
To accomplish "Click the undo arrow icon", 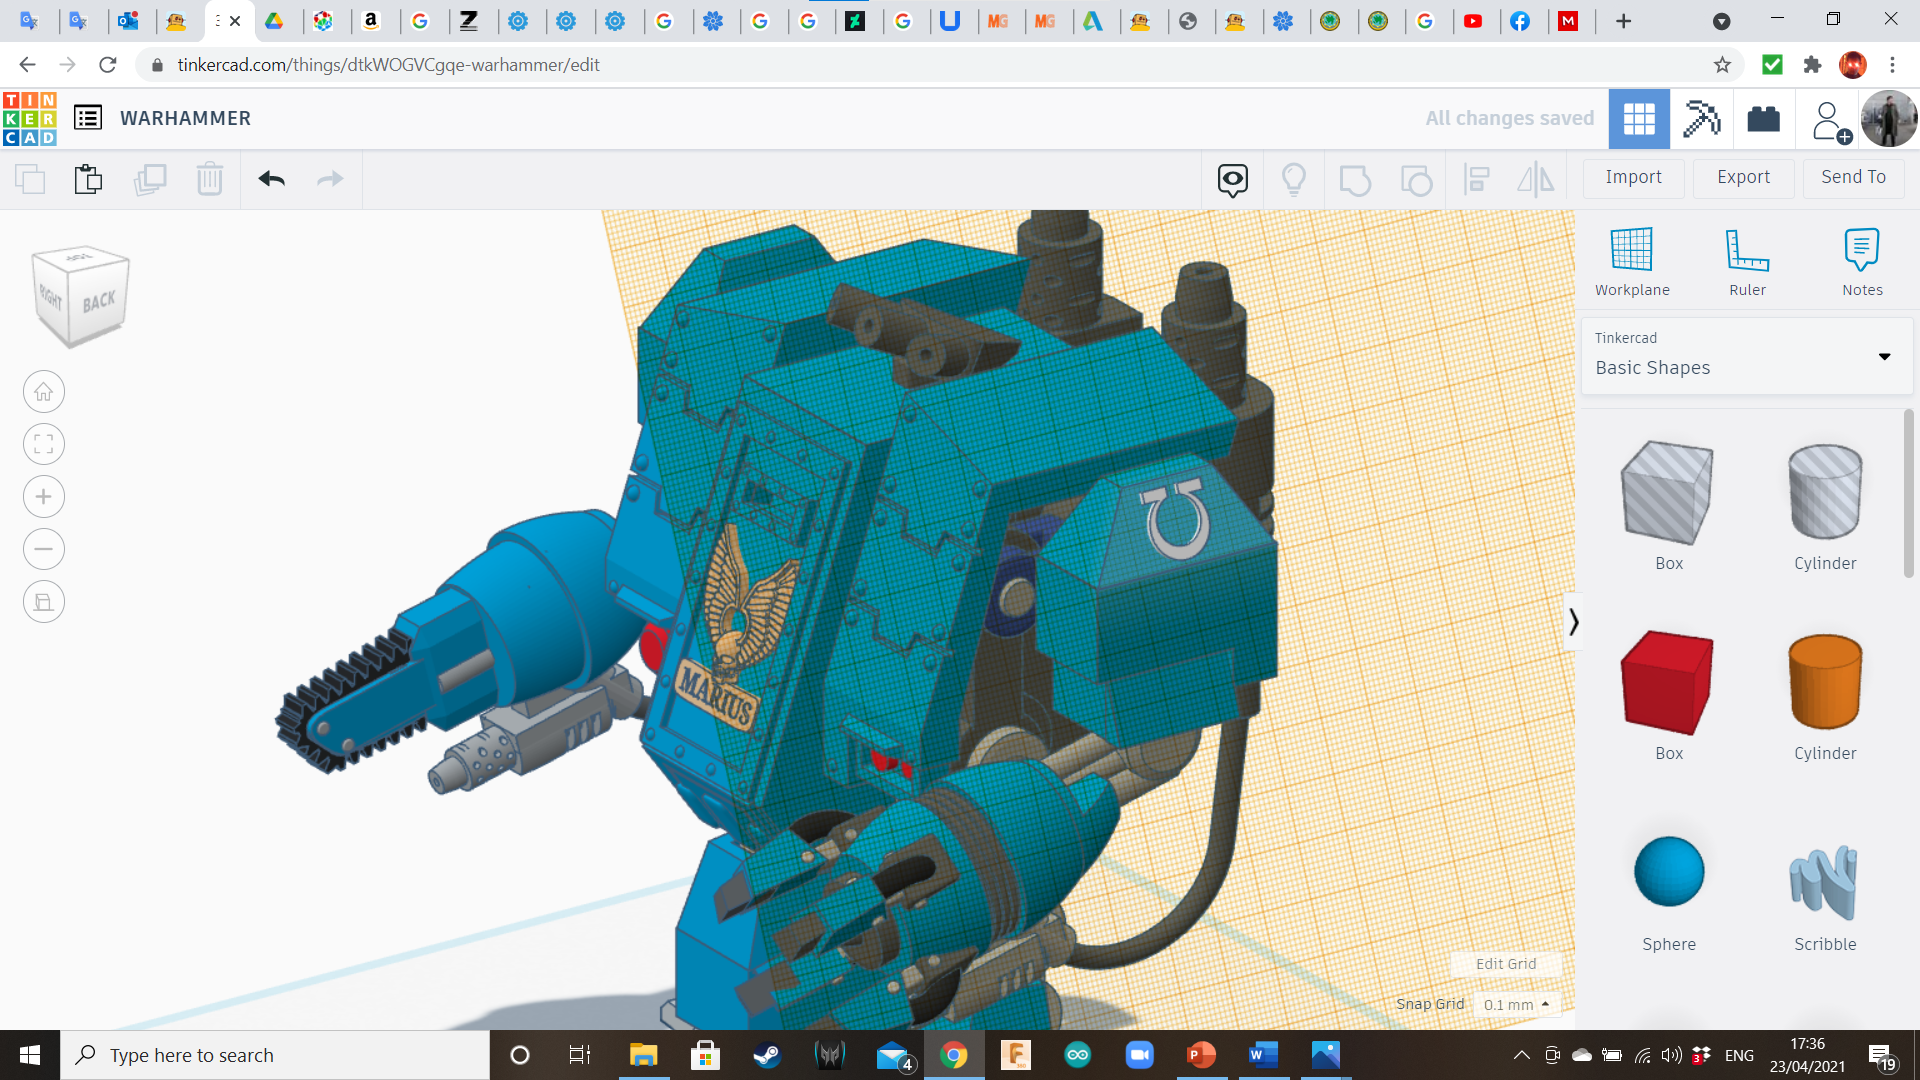I will point(271,179).
